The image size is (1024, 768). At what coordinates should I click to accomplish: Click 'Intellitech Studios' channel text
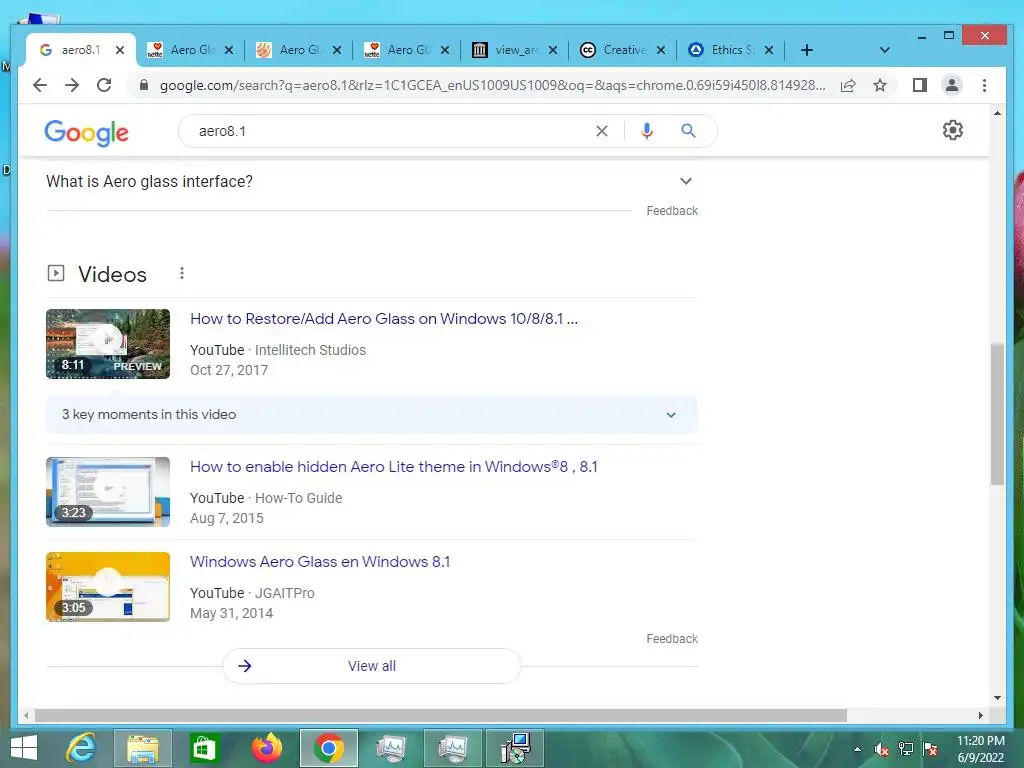[x=310, y=350]
